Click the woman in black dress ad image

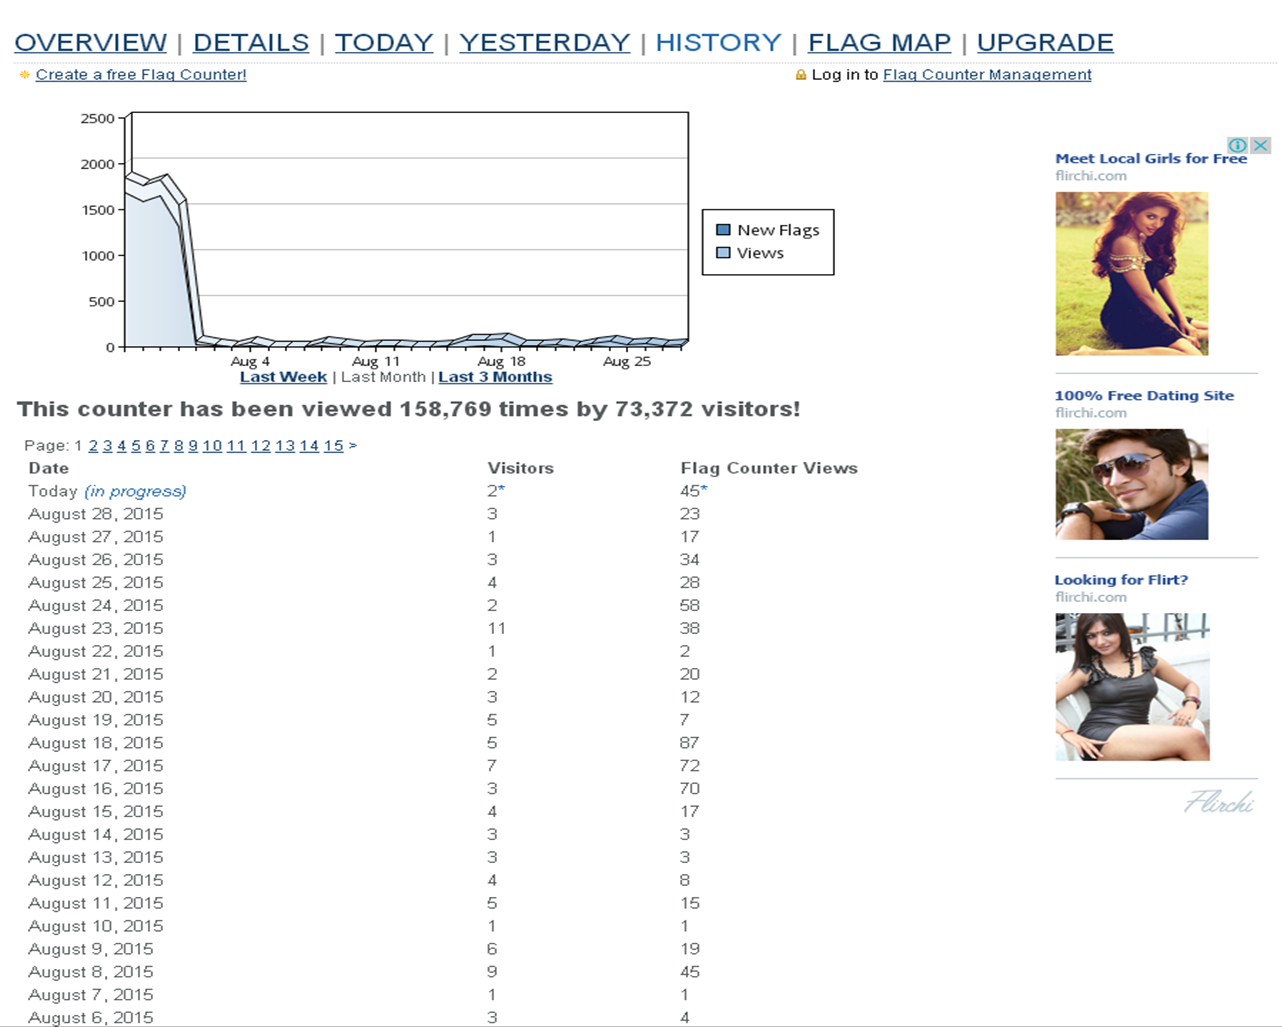[x=1131, y=273]
